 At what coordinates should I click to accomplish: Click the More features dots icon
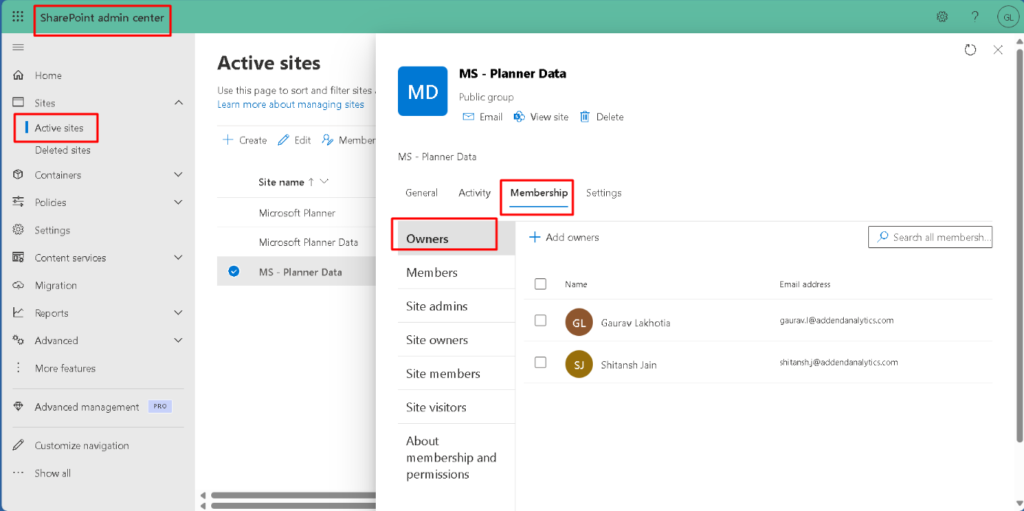[x=19, y=368]
